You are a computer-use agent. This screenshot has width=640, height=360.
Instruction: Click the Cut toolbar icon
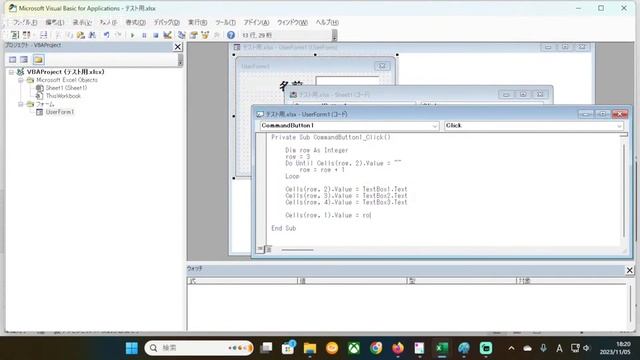[x=58, y=35]
